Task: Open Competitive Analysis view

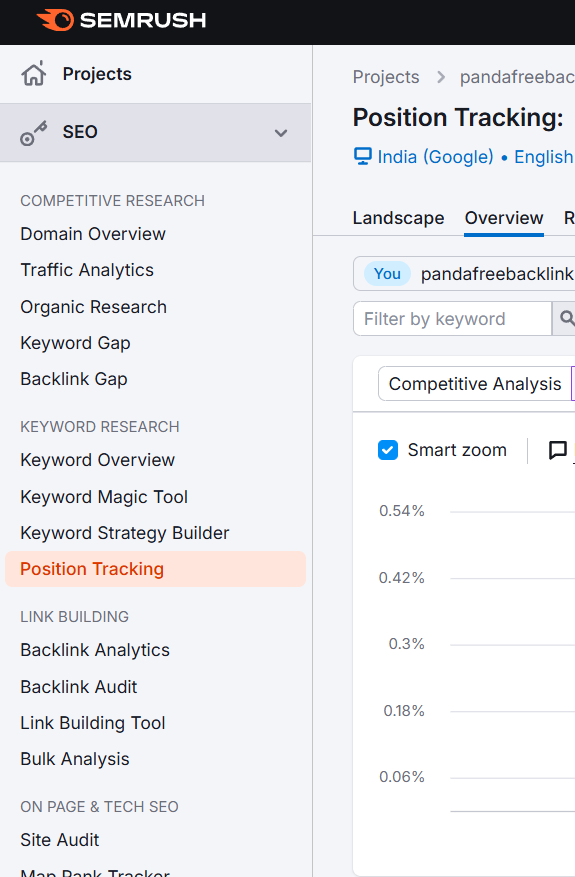Action: pyautogui.click(x=475, y=384)
